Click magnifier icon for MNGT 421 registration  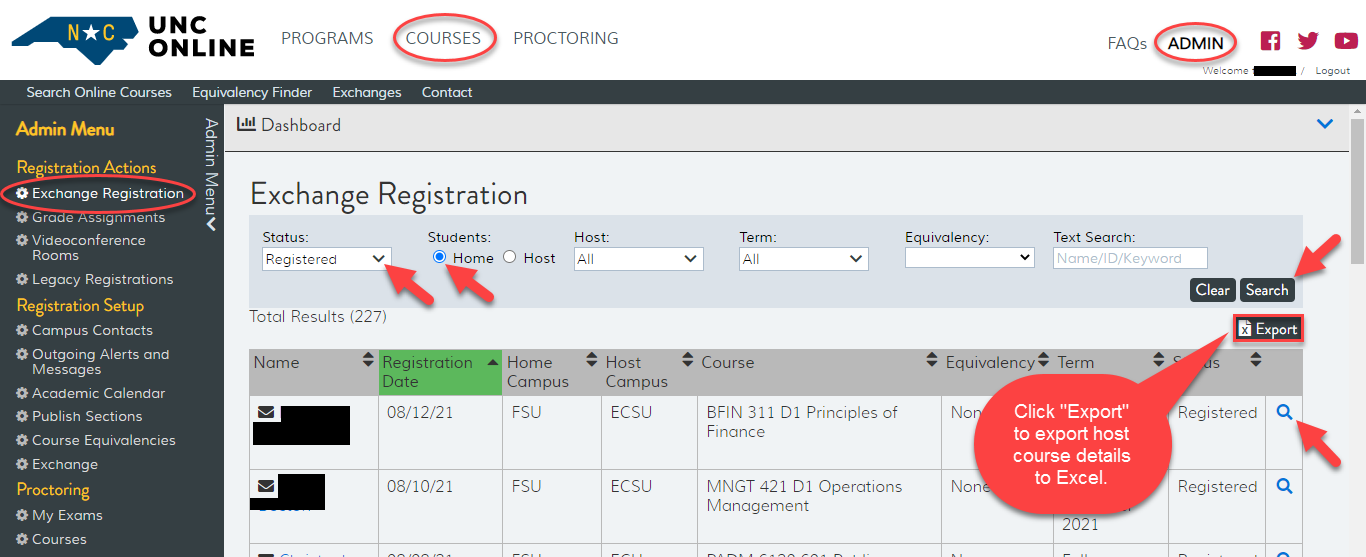pos(1285,486)
